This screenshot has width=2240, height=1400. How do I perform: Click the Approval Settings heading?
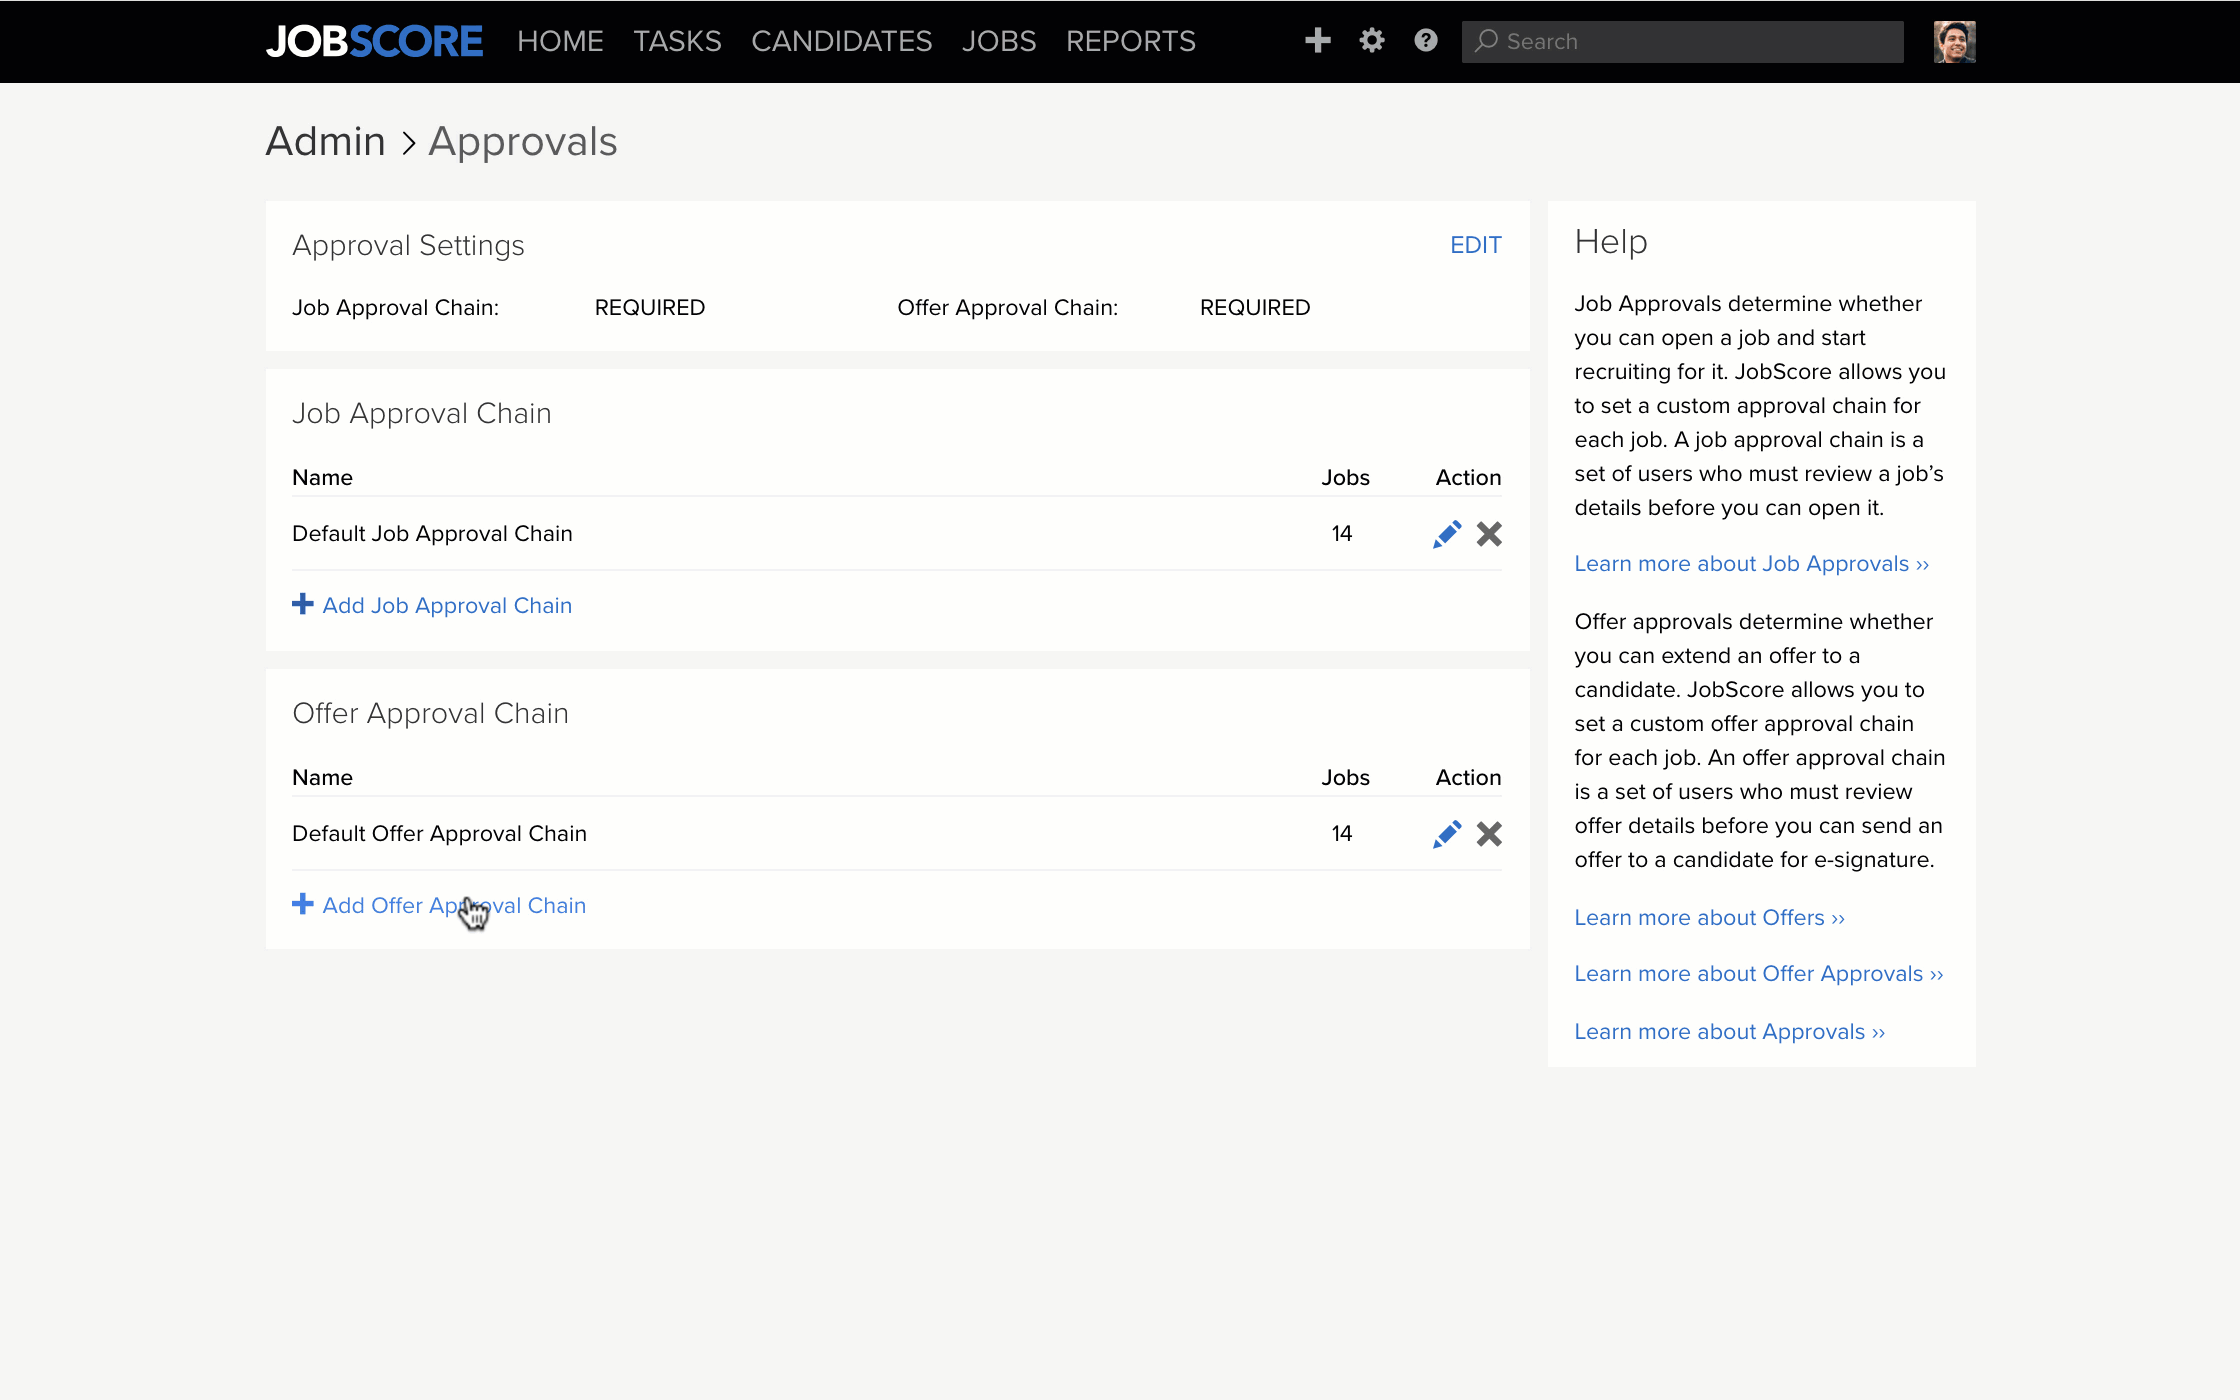click(x=408, y=246)
